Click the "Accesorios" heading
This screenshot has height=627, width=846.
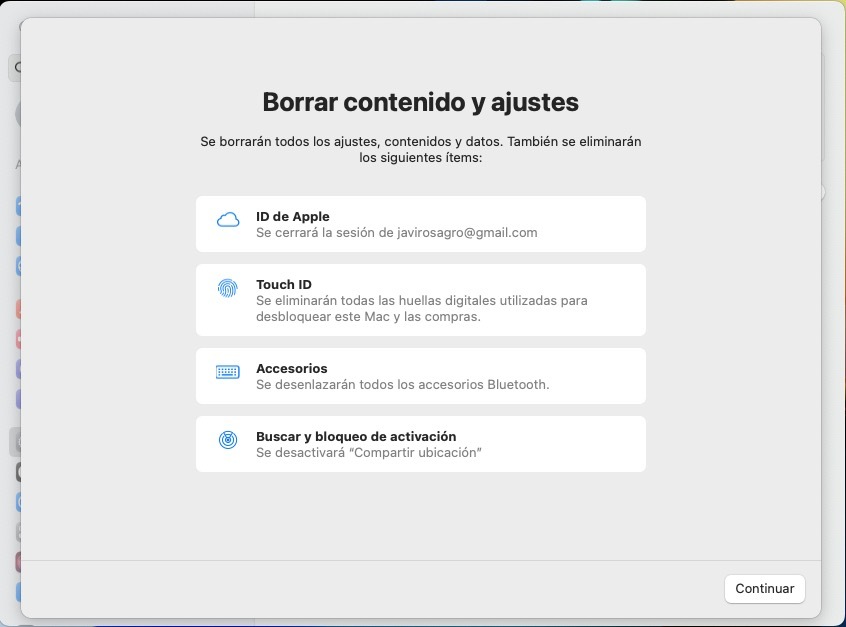pos(291,369)
